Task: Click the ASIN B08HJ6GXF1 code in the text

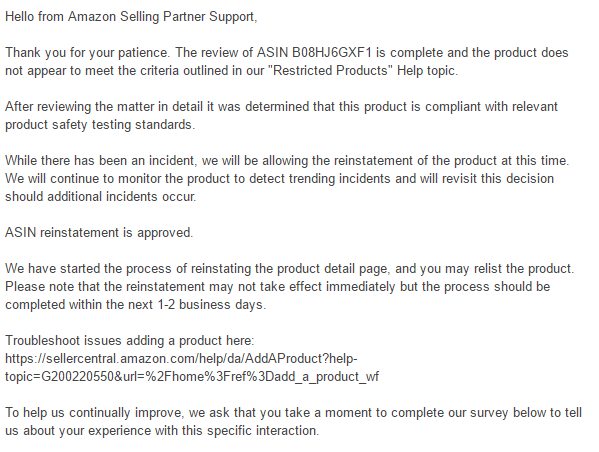Action: click(x=331, y=52)
